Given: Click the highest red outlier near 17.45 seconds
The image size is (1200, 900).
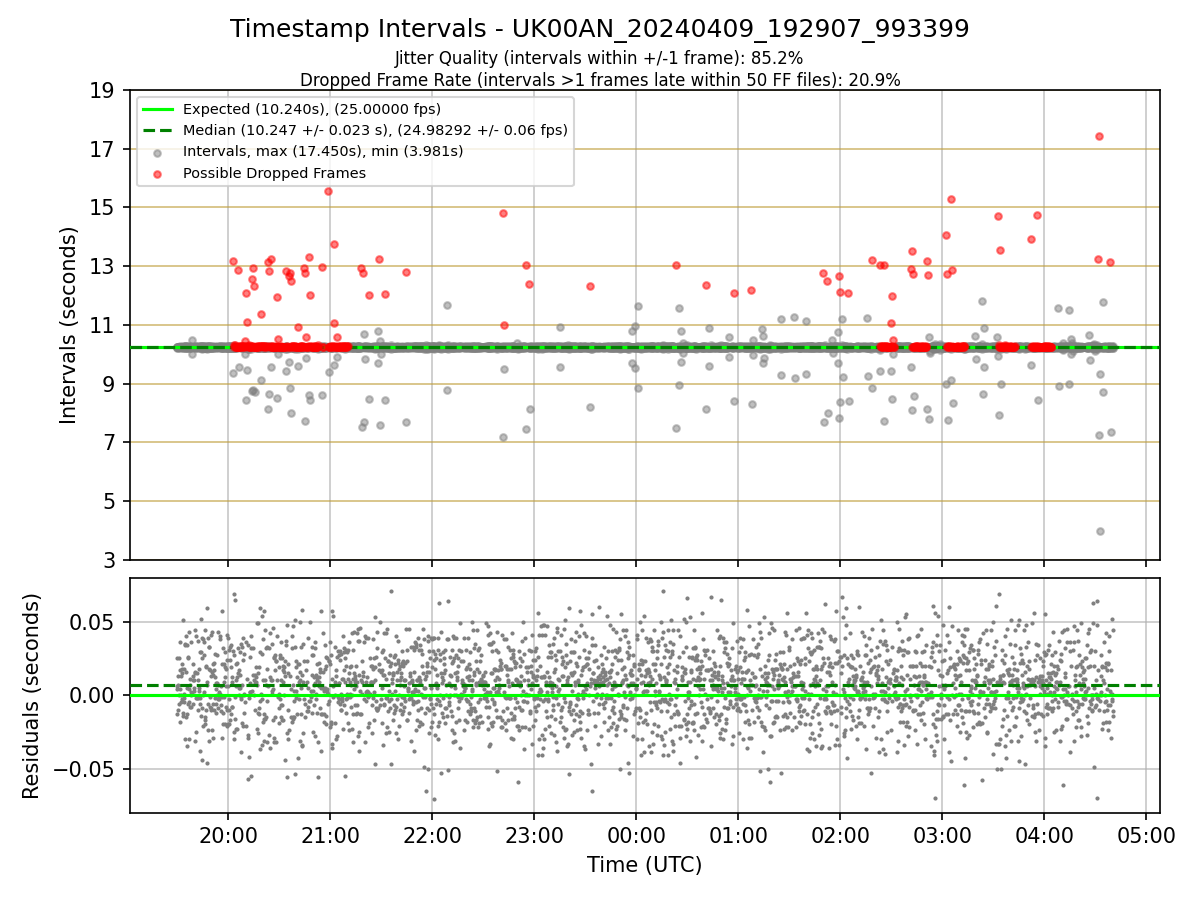Looking at the screenshot, I should [1099, 136].
